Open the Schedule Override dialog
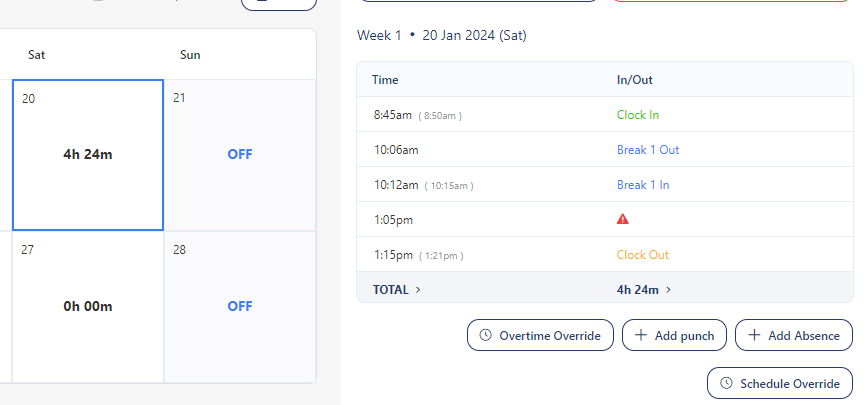 780,383
